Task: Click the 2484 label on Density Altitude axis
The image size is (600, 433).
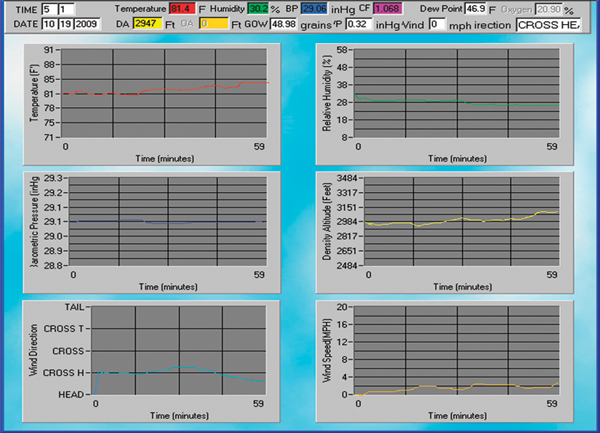Action: click(347, 265)
